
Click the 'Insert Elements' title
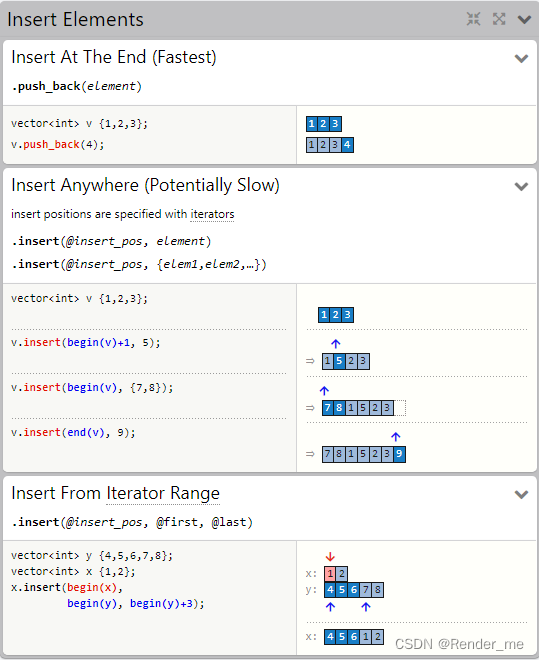pos(75,19)
